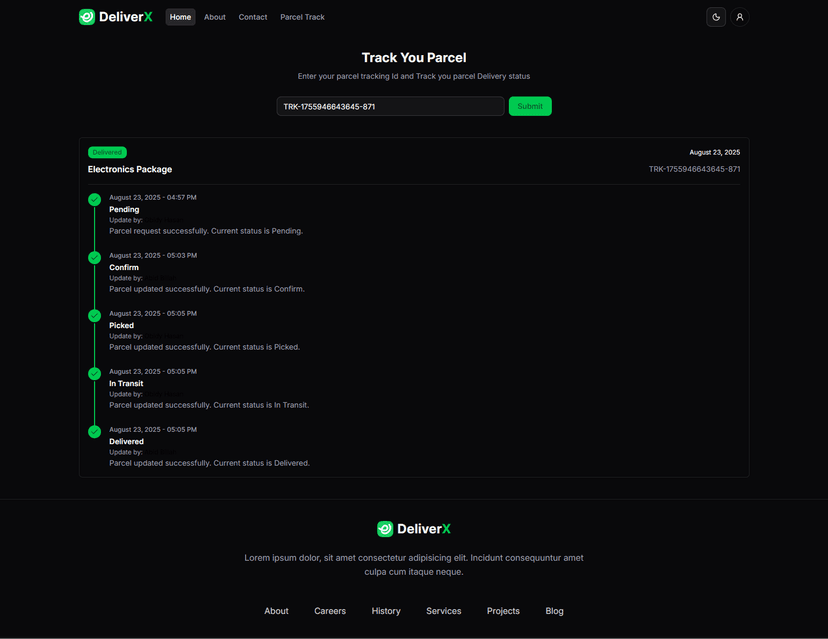This screenshot has width=828, height=639.
Task: Click the In Transit checkmark icon
Action: tap(94, 374)
